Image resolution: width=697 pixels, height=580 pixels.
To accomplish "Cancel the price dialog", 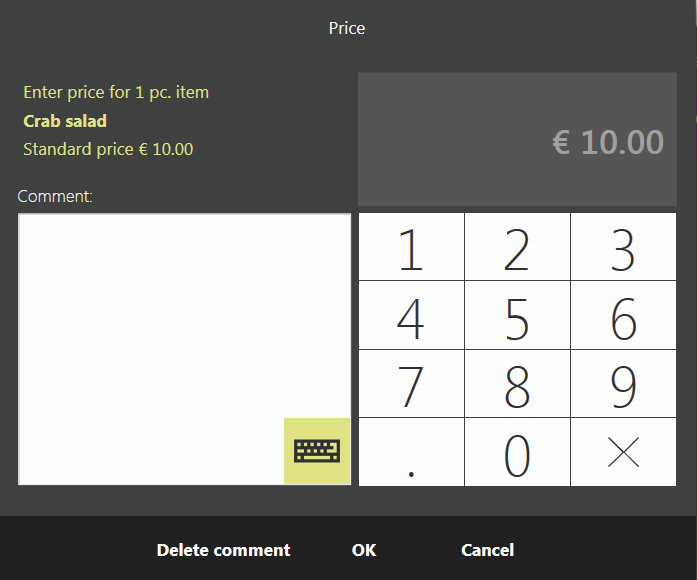I will pyautogui.click(x=487, y=550).
